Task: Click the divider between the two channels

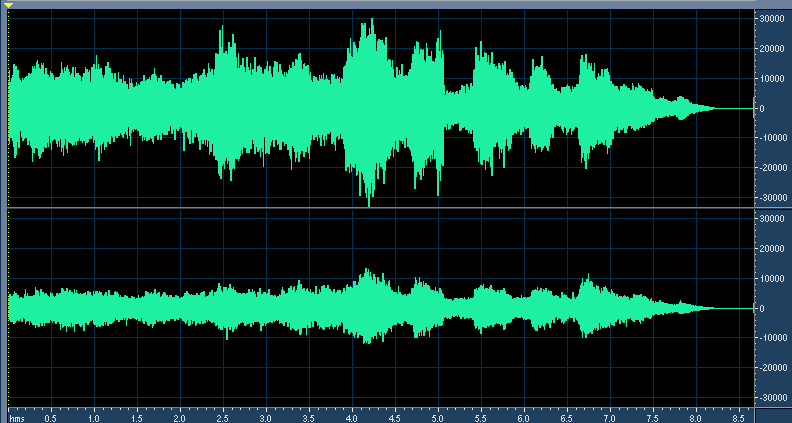Action: pos(380,208)
